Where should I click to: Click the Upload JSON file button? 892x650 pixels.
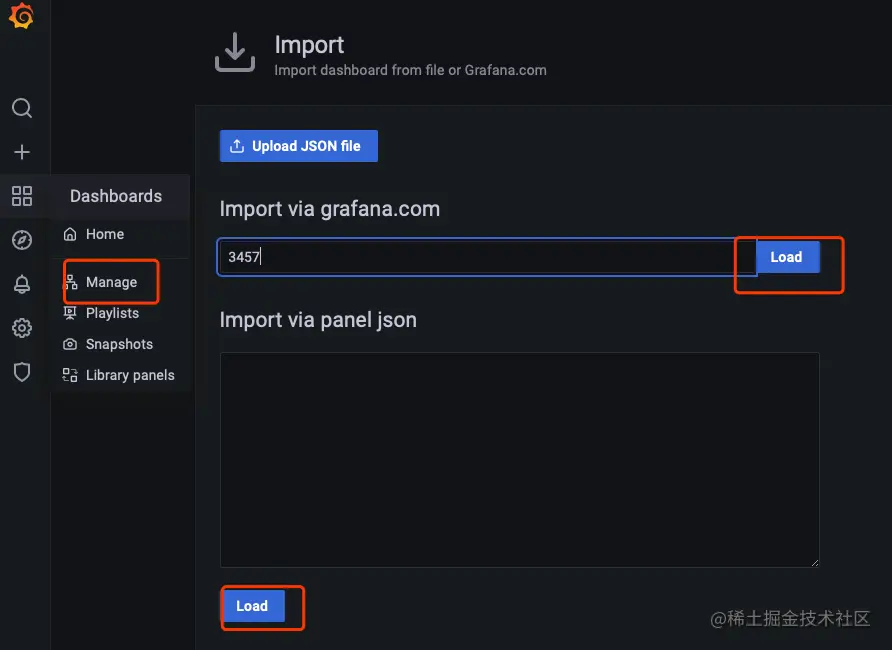(298, 146)
